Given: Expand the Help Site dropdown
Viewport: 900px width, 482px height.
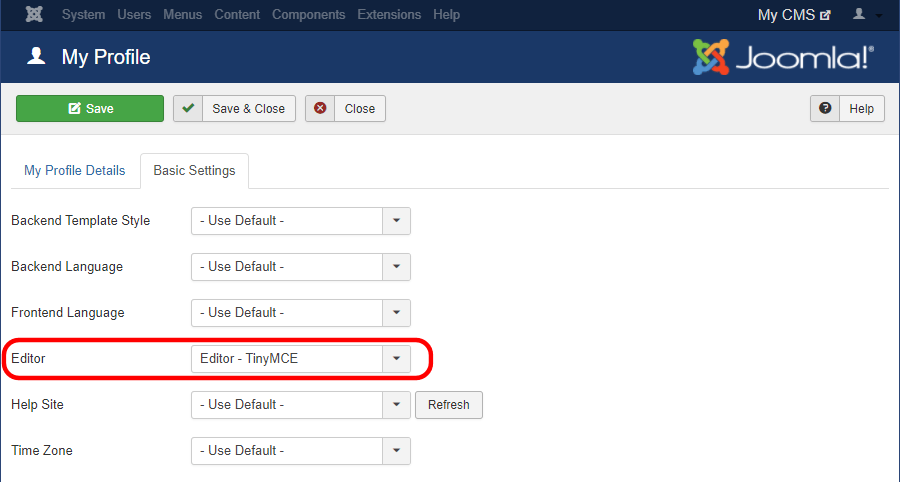Looking at the screenshot, I should tap(301, 405).
